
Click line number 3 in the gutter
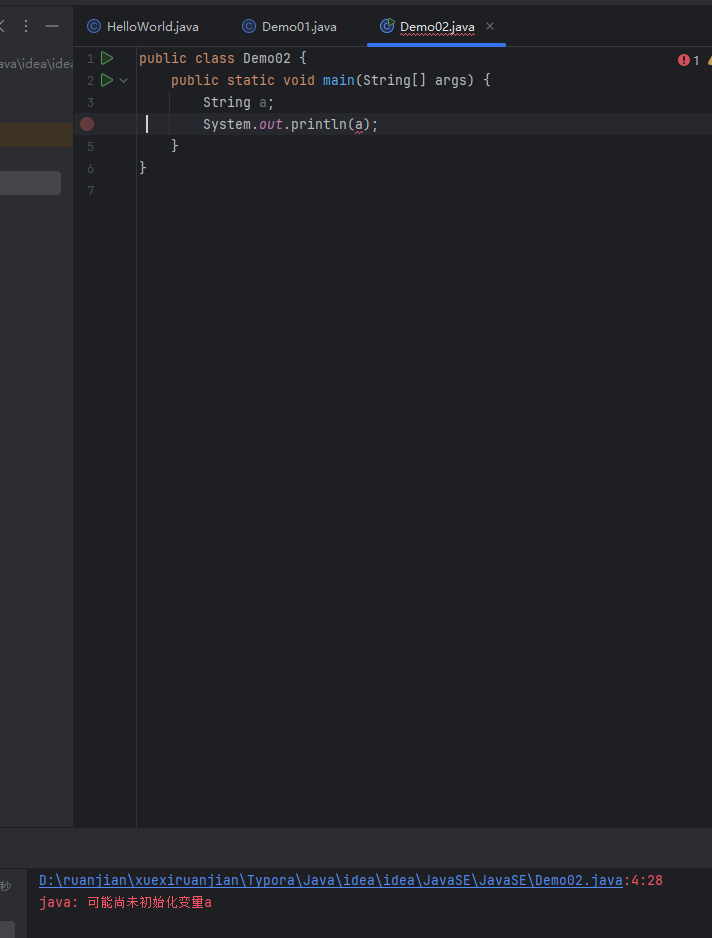pyautogui.click(x=90, y=102)
